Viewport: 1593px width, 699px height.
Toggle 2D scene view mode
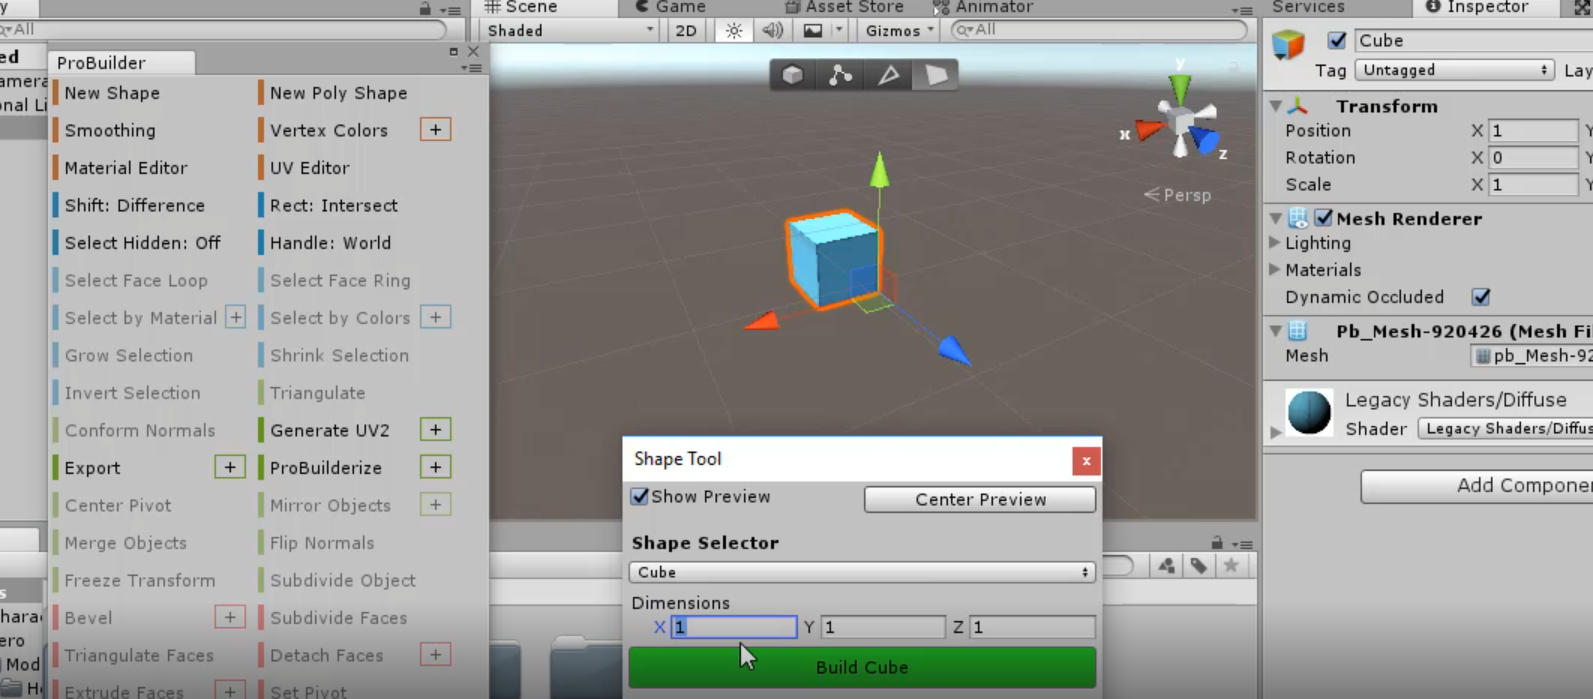tap(686, 30)
